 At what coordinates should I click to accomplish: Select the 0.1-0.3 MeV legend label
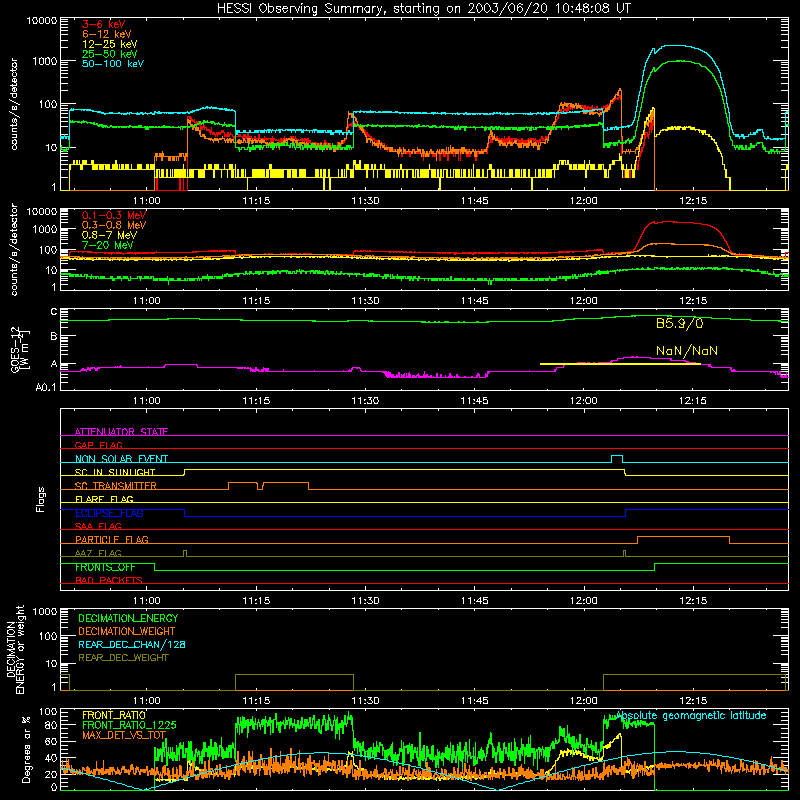[113, 215]
